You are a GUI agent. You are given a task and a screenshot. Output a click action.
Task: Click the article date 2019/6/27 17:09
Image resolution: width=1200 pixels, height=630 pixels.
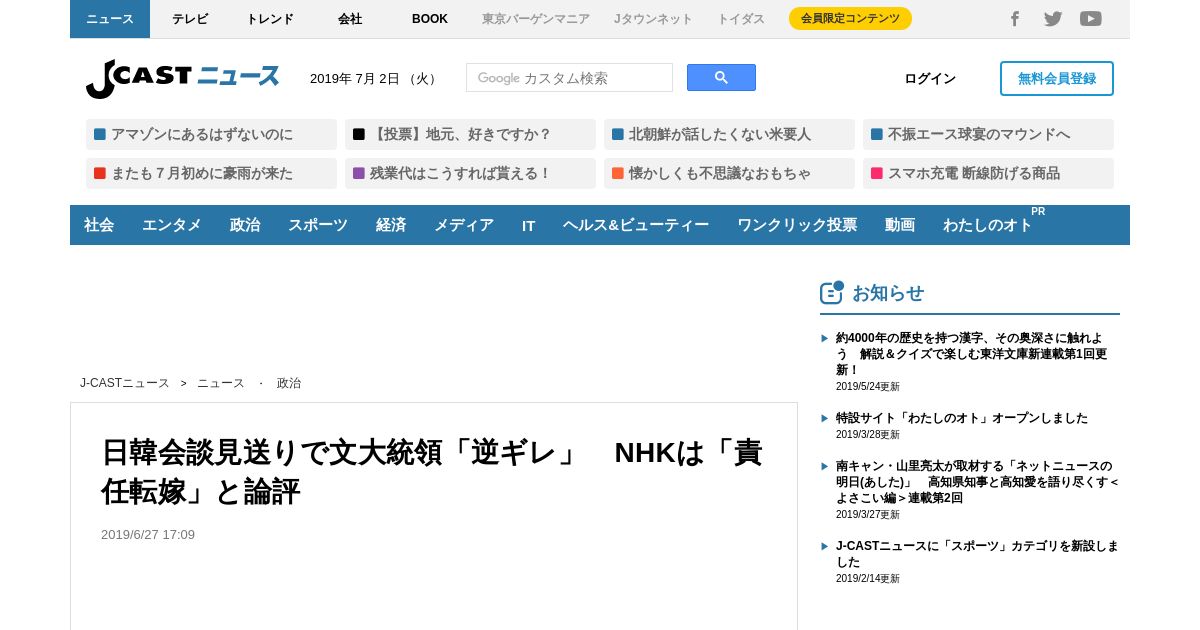(148, 535)
